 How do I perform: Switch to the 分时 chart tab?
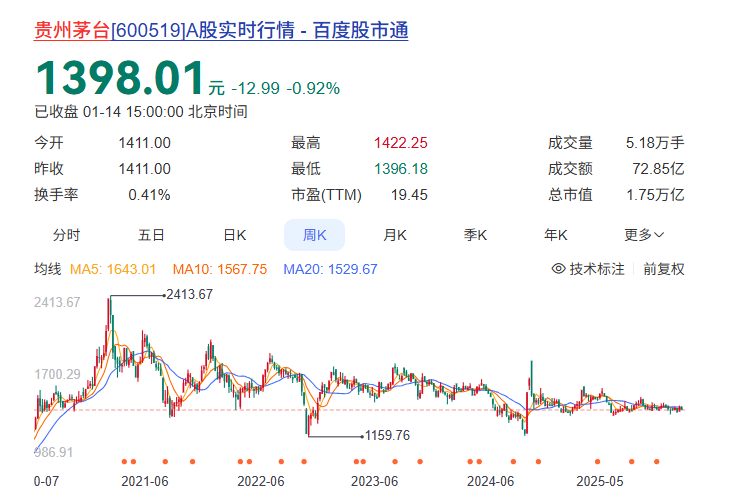pos(66,235)
